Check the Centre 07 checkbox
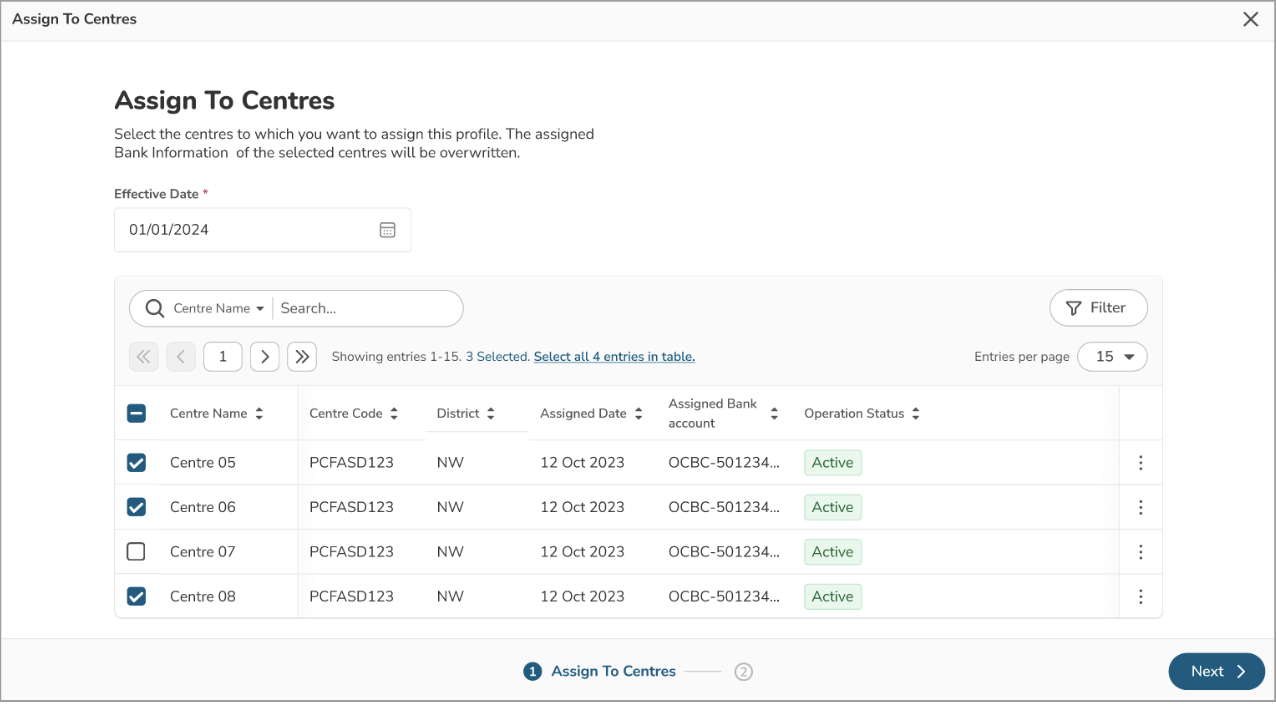The width and height of the screenshot is (1276, 704). 137,552
